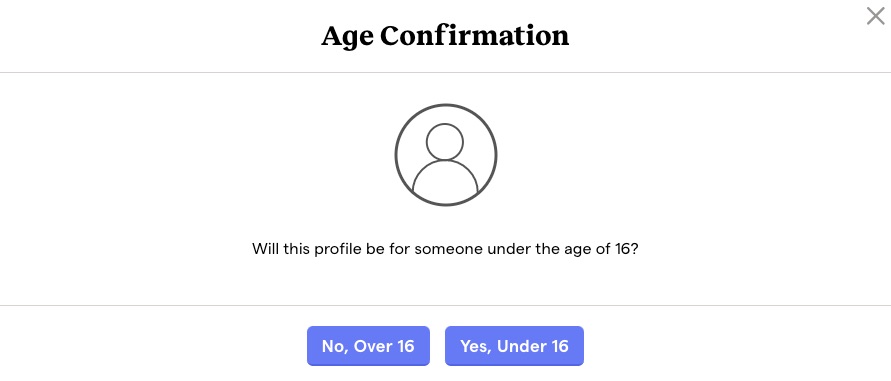This screenshot has width=891, height=381.
Task: Click the Age Confirmation heading
Action: tap(445, 36)
